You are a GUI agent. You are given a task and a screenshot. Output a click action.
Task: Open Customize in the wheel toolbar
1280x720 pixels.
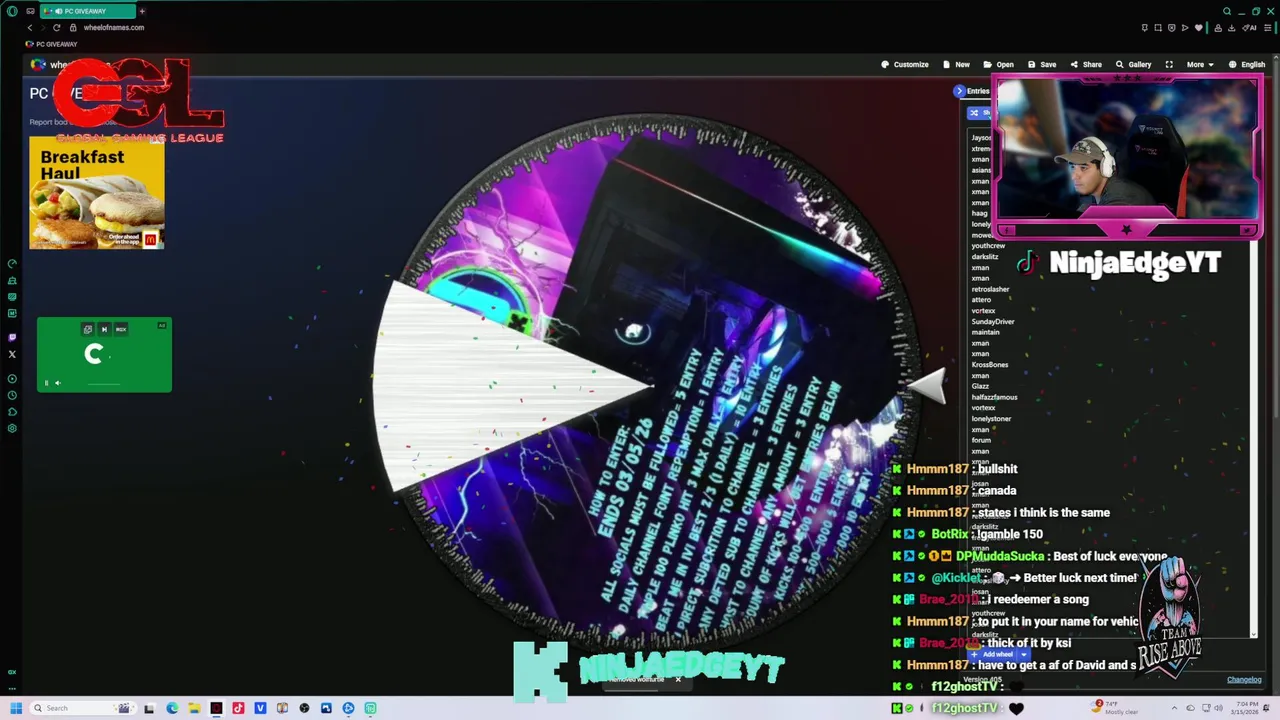[905, 64]
